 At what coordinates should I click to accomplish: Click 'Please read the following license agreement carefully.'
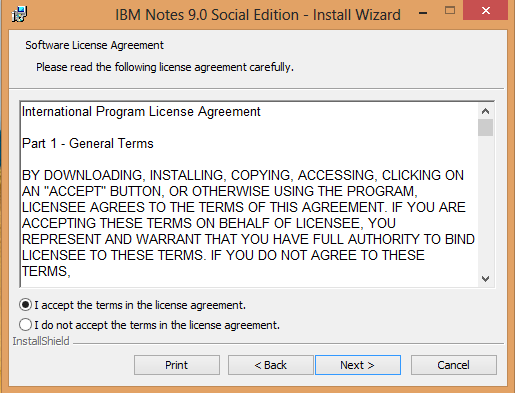(x=165, y=67)
